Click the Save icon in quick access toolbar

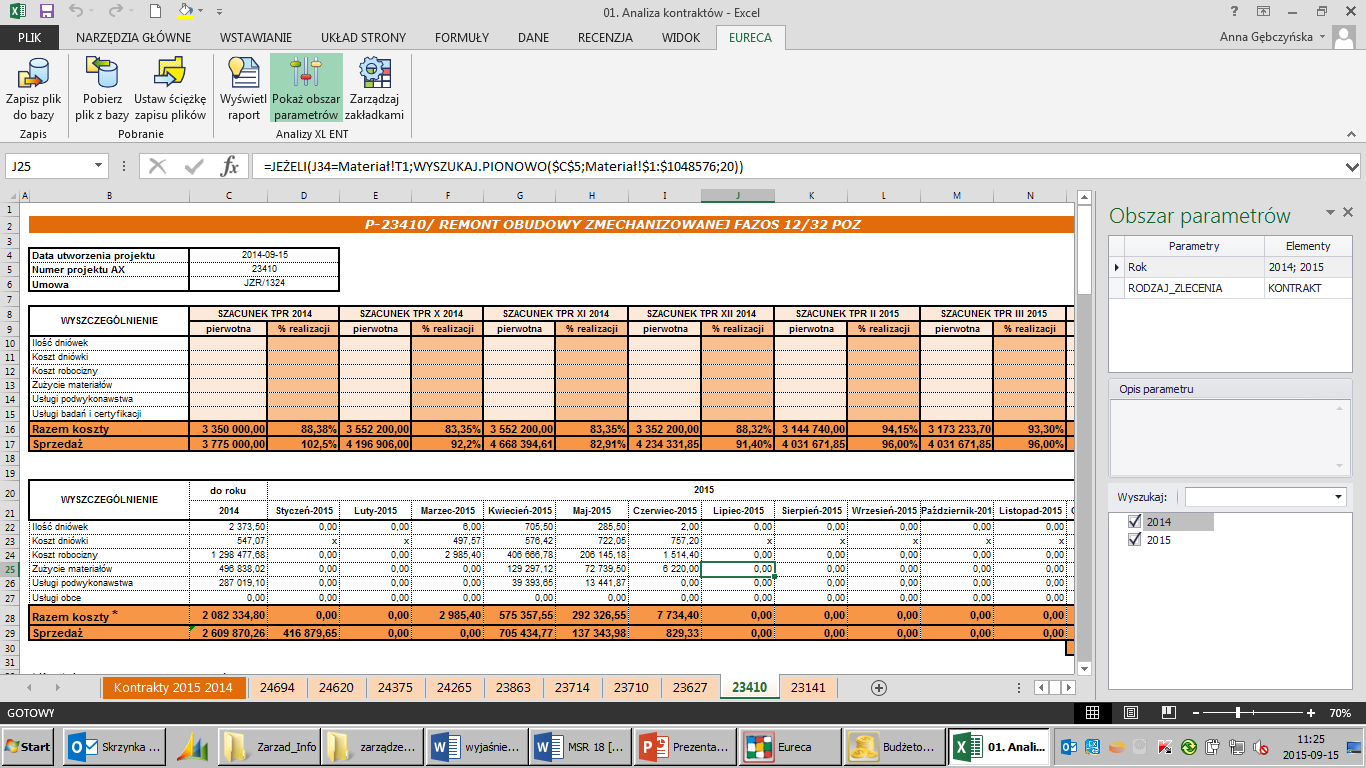pos(46,12)
